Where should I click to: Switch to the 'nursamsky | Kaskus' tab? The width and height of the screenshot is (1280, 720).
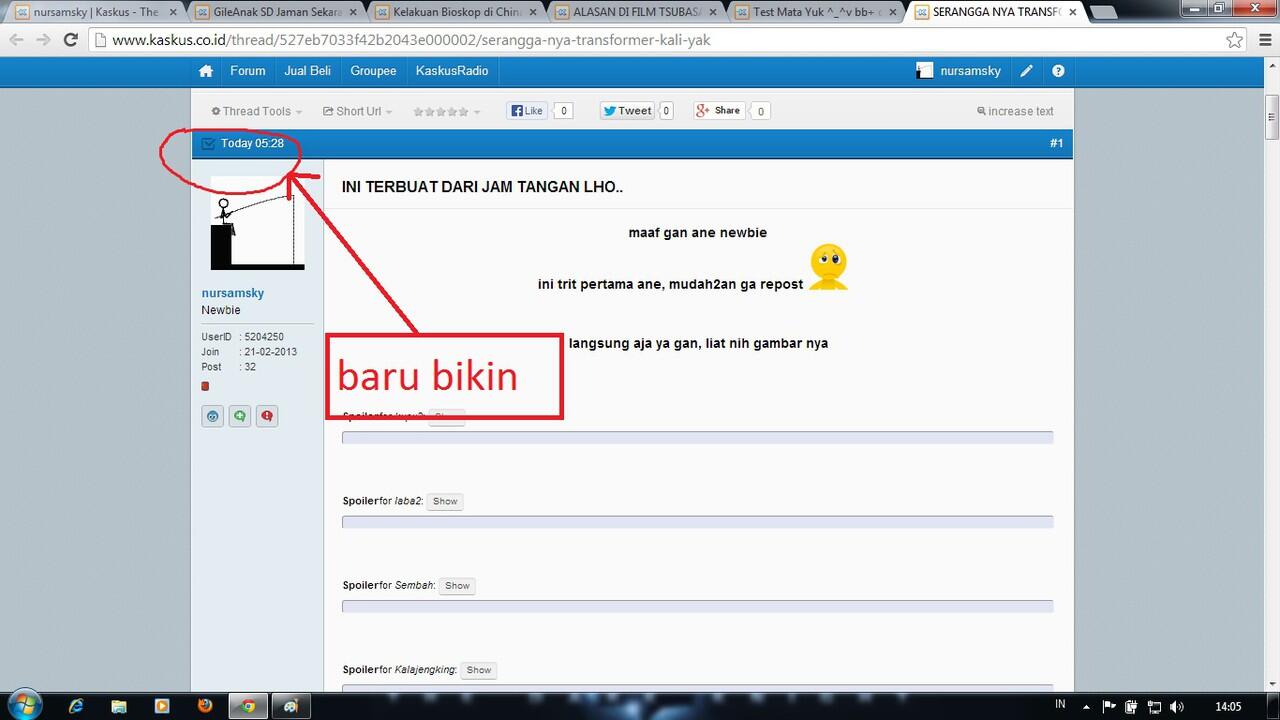click(x=95, y=13)
